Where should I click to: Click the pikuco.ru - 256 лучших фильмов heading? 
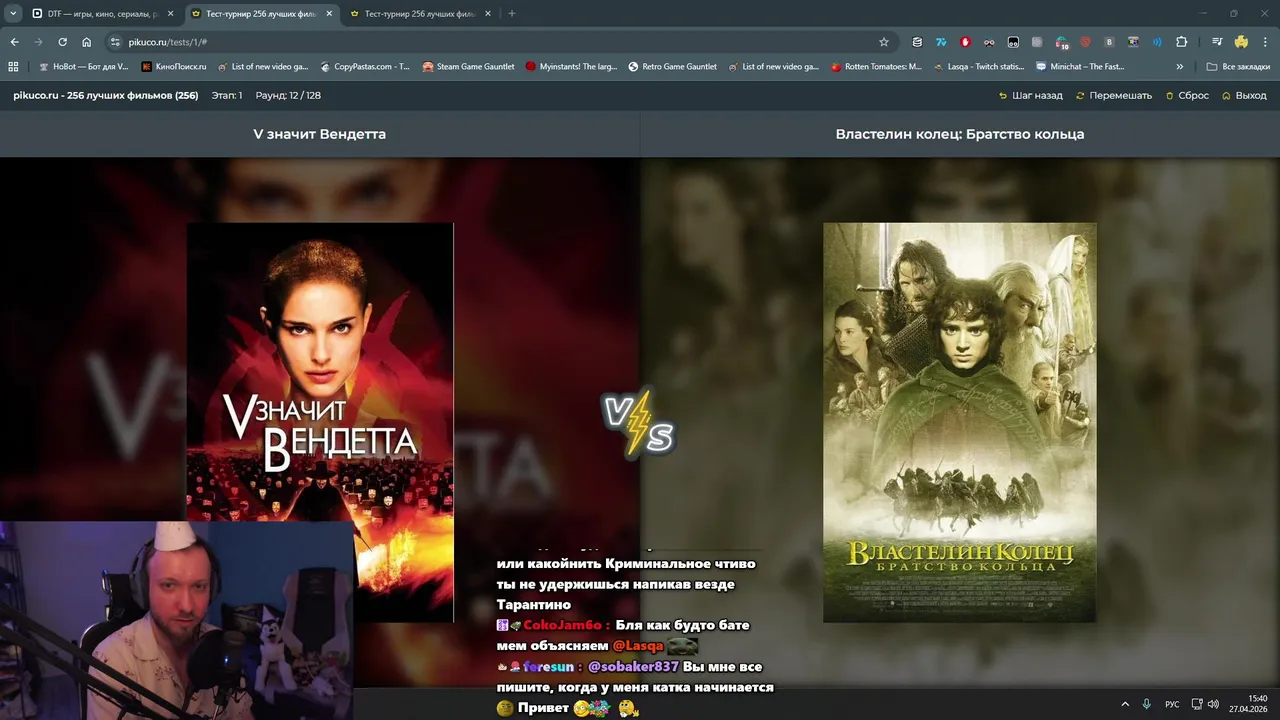tap(105, 96)
